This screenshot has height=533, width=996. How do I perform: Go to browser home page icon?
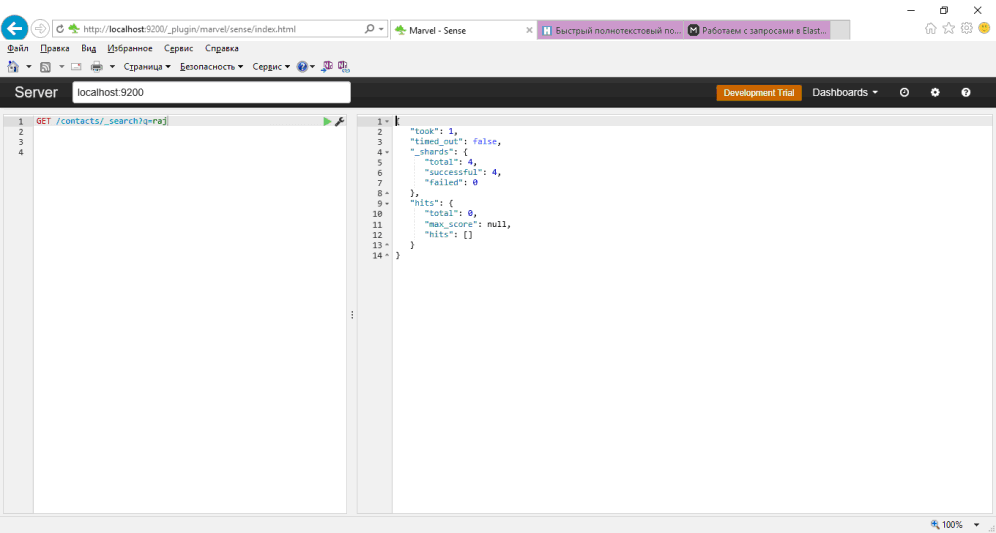pos(931,28)
